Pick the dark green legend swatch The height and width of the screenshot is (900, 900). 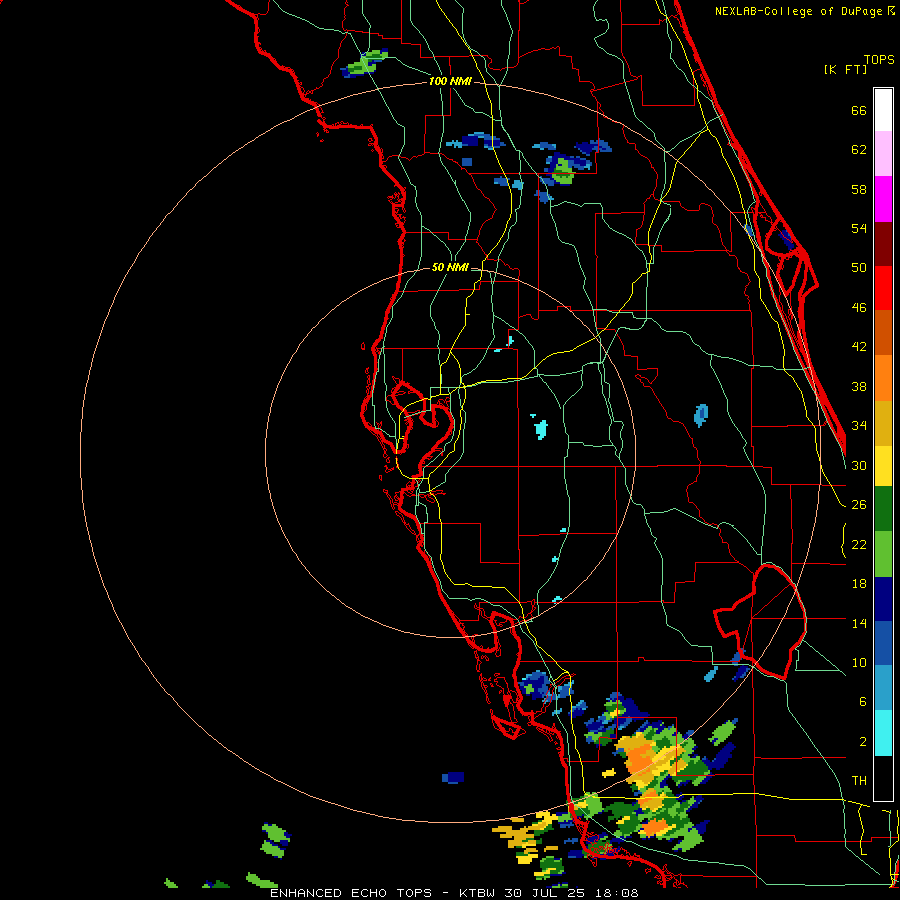point(883,509)
